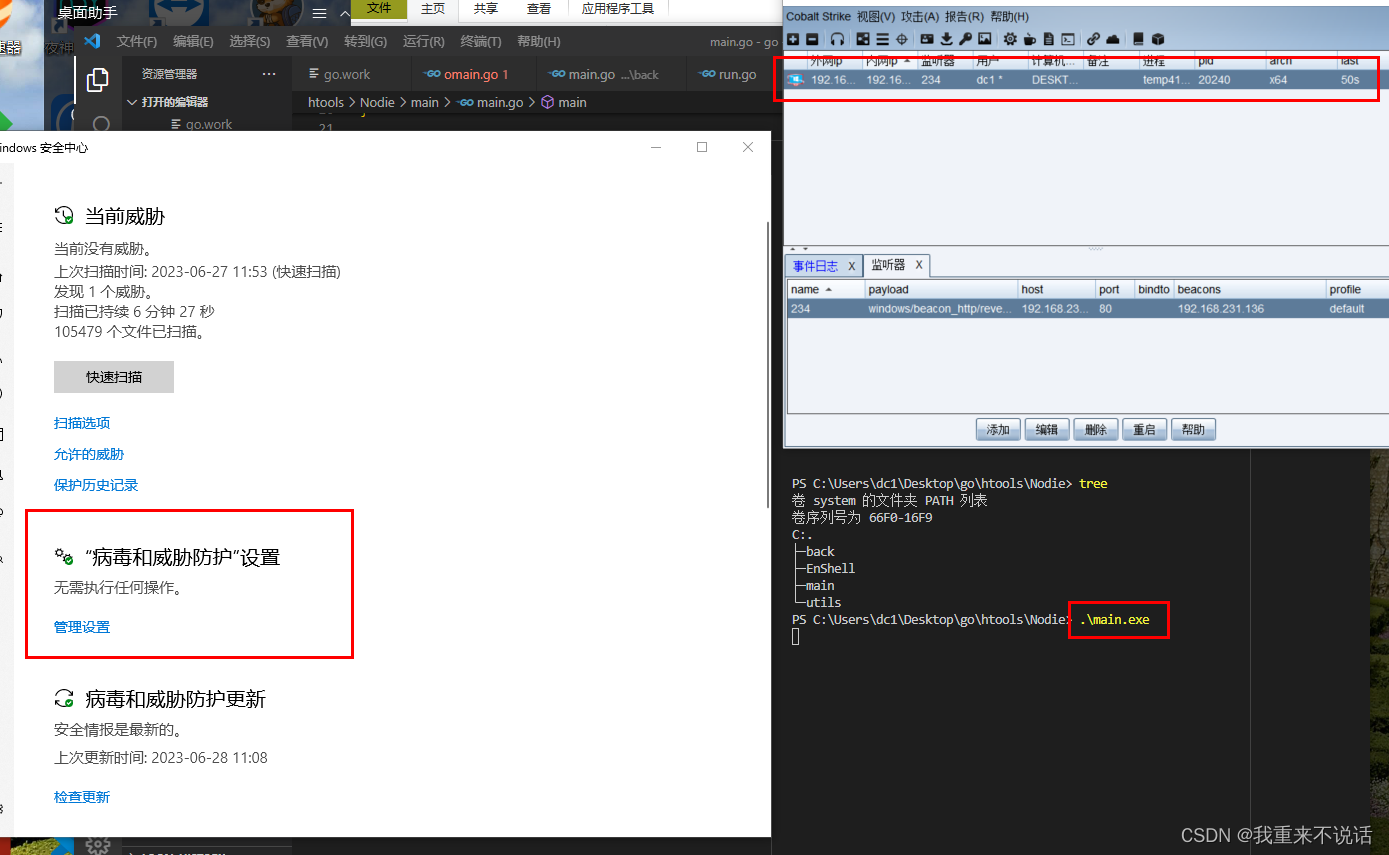Click the 删除 listener button

1096,430
